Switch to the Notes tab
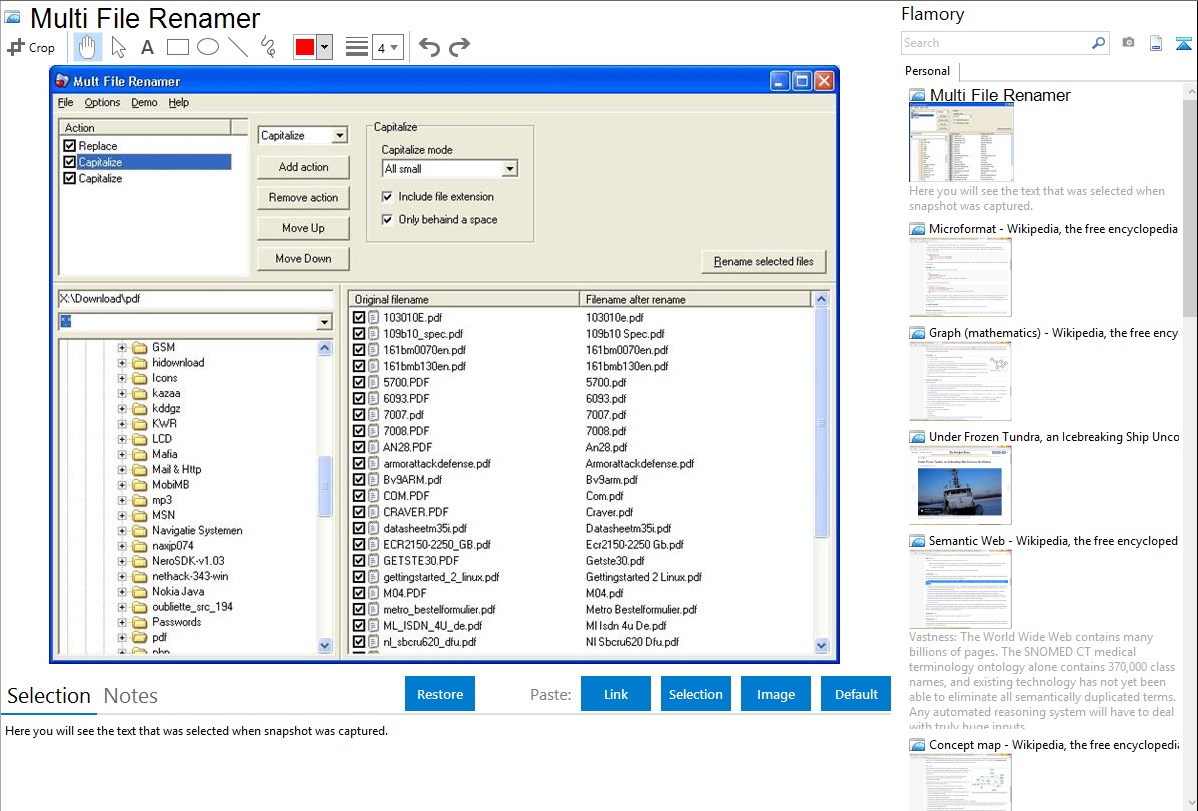This screenshot has height=811, width=1198. [x=131, y=696]
